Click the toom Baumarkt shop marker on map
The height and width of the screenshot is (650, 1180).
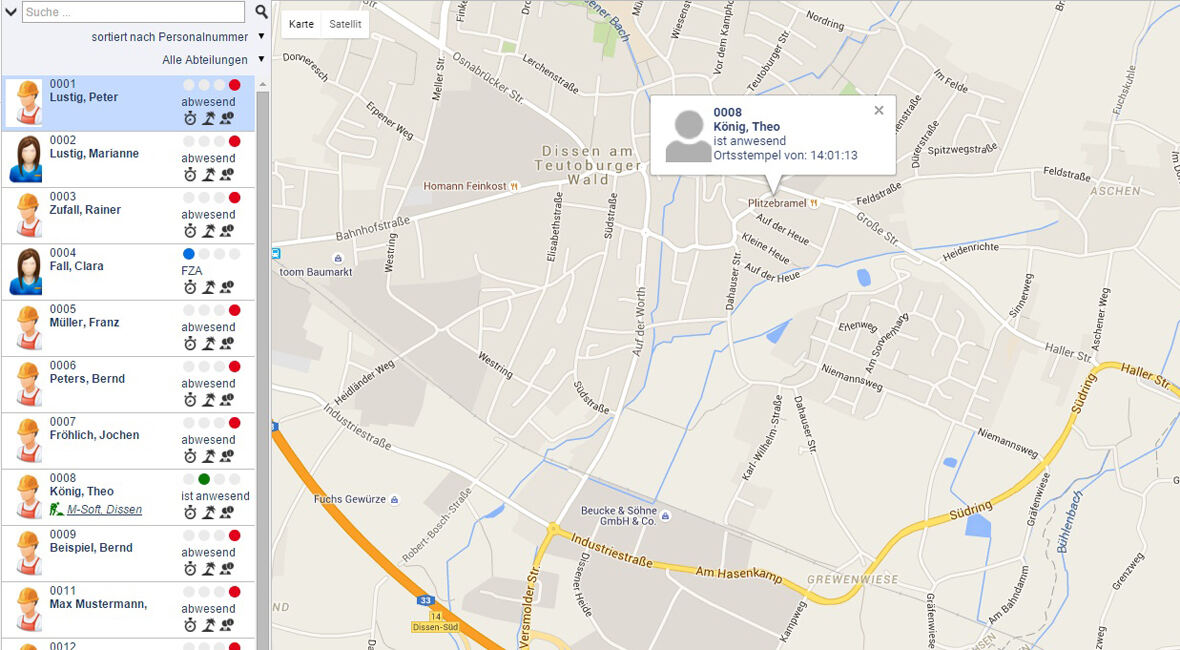point(337,259)
